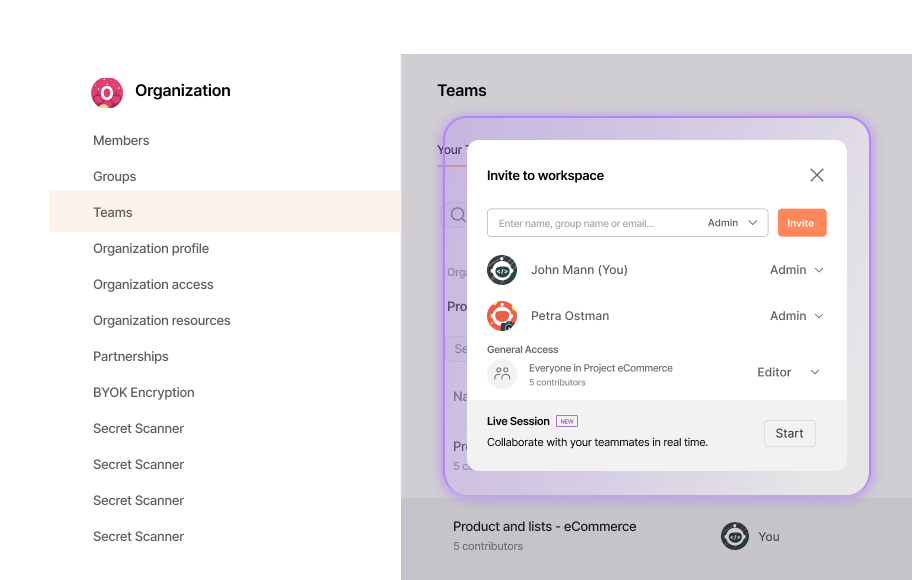Click the NEW badge beside Live Session
Image resolution: width=912 pixels, height=580 pixels.
567,421
